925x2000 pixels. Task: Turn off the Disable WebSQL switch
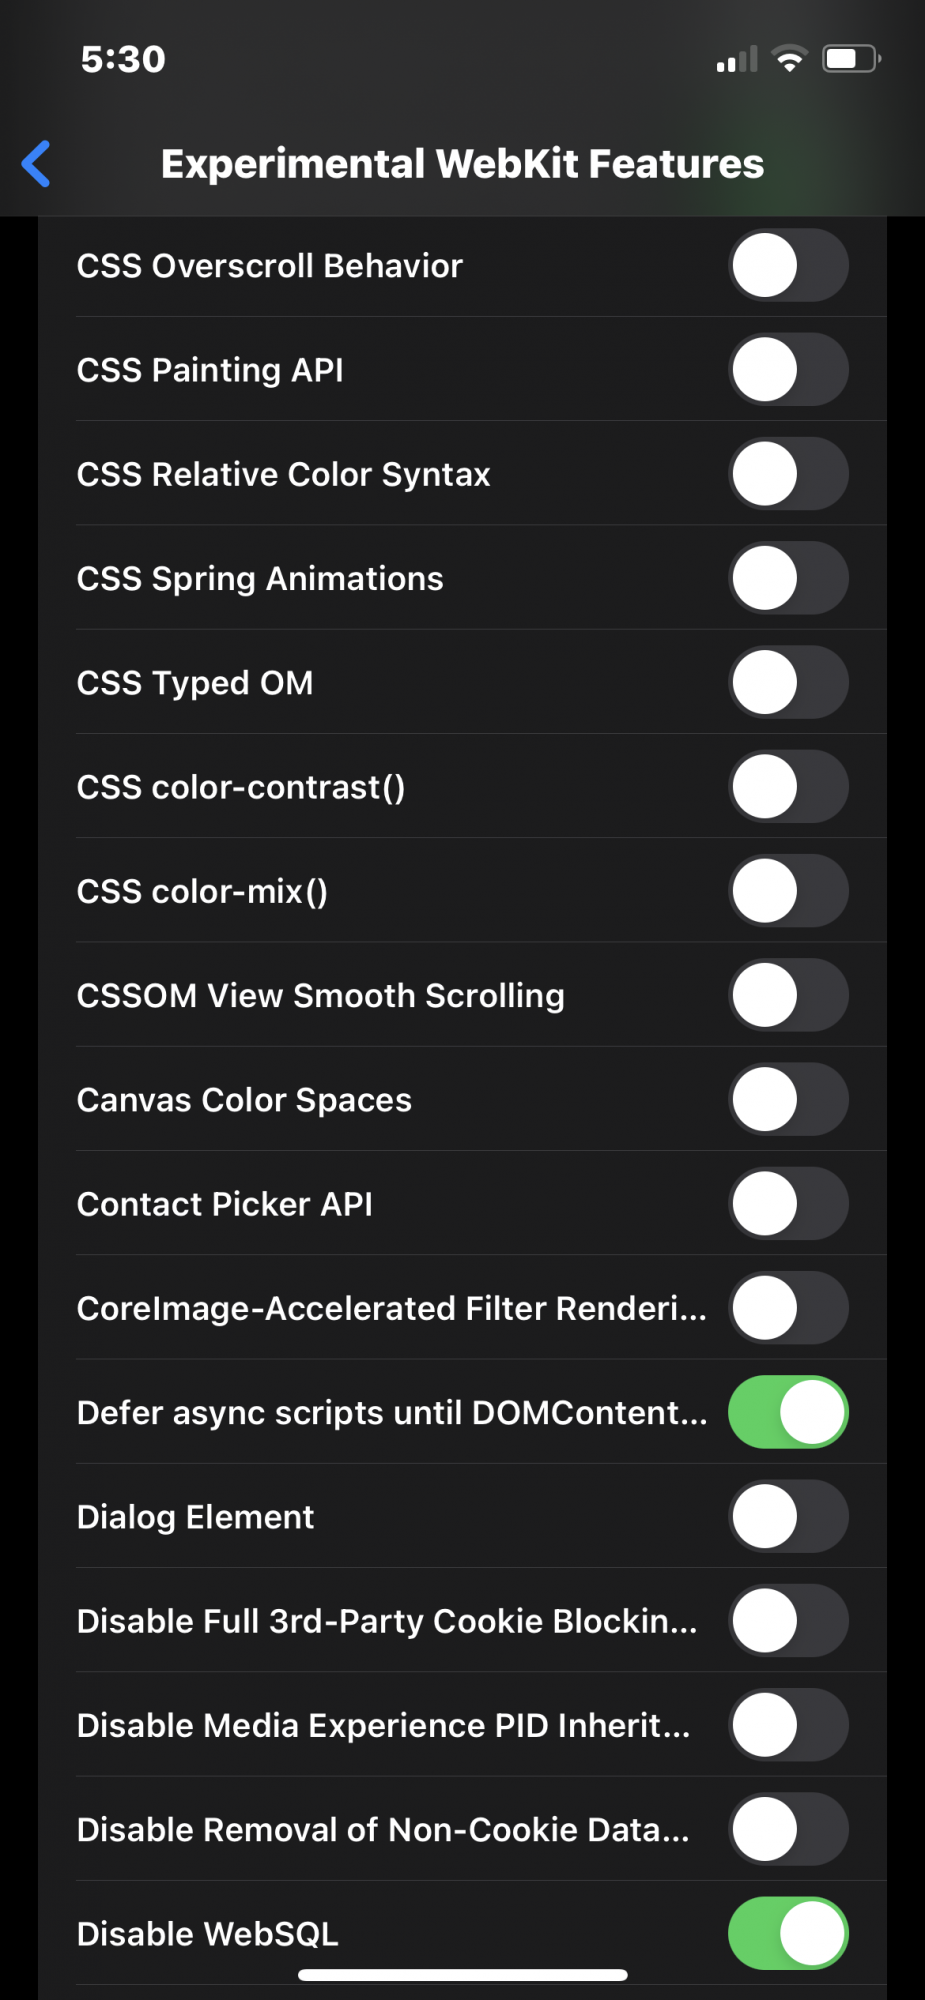[788, 1934]
